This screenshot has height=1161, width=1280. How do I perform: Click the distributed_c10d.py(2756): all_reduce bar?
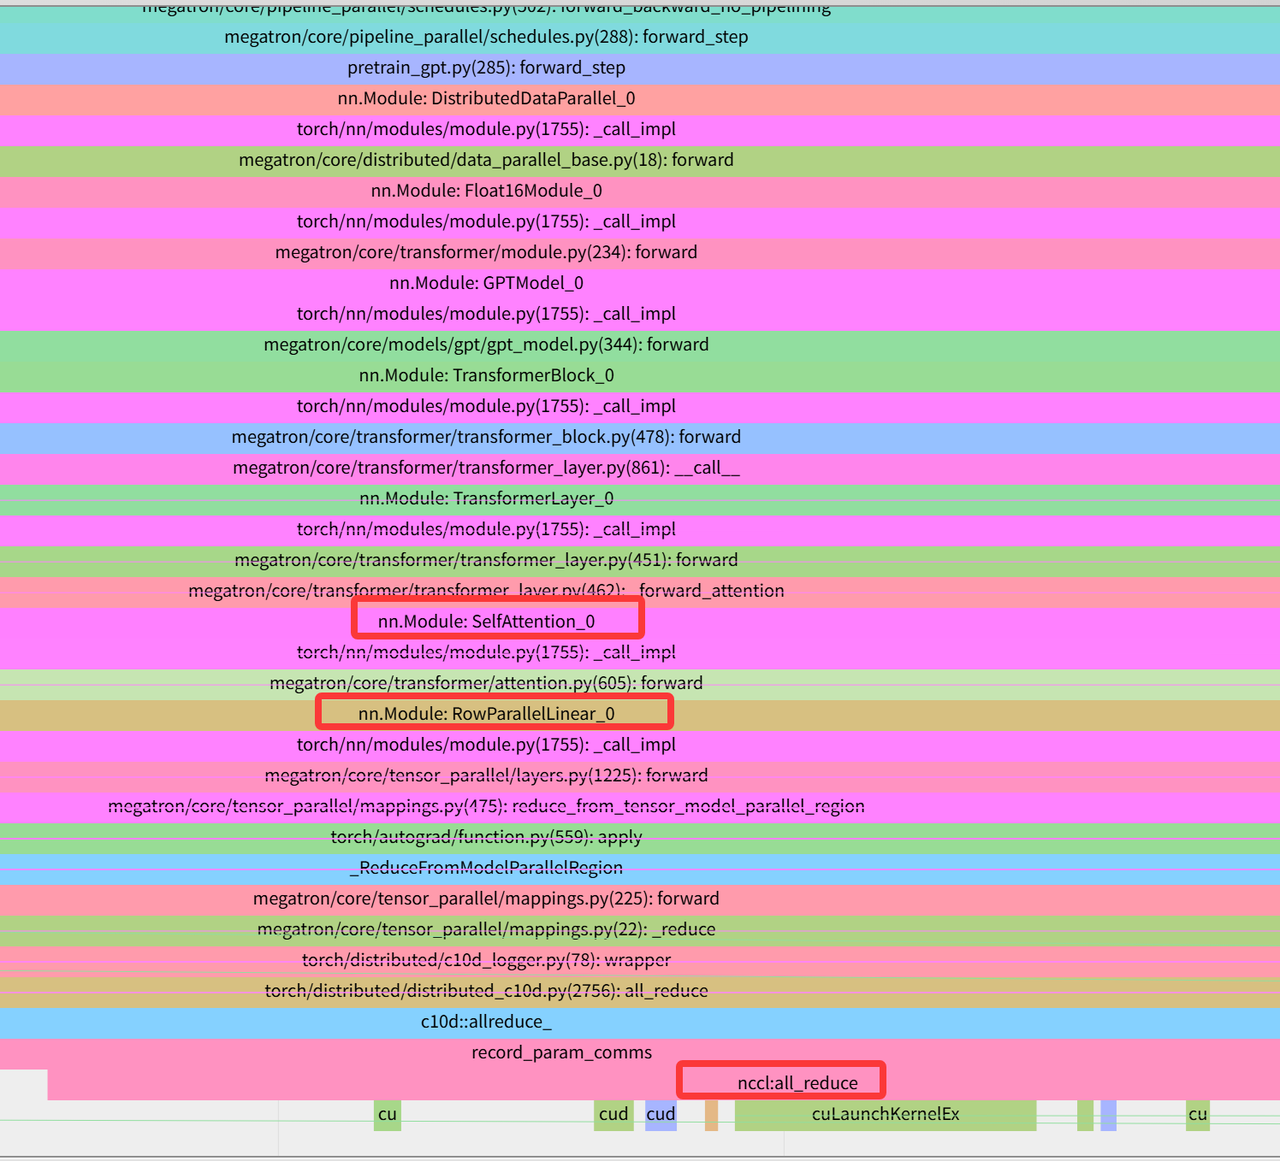(486, 990)
